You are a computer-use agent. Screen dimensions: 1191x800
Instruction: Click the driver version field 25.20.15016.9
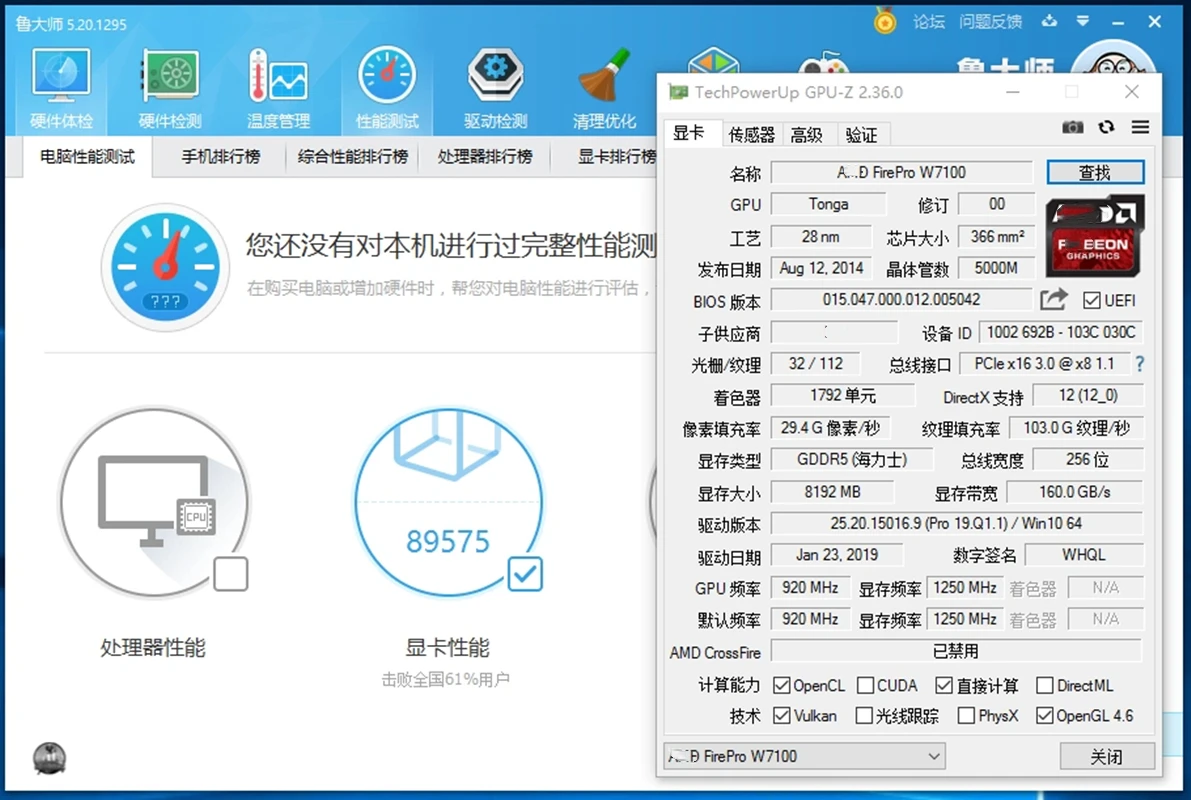956,523
